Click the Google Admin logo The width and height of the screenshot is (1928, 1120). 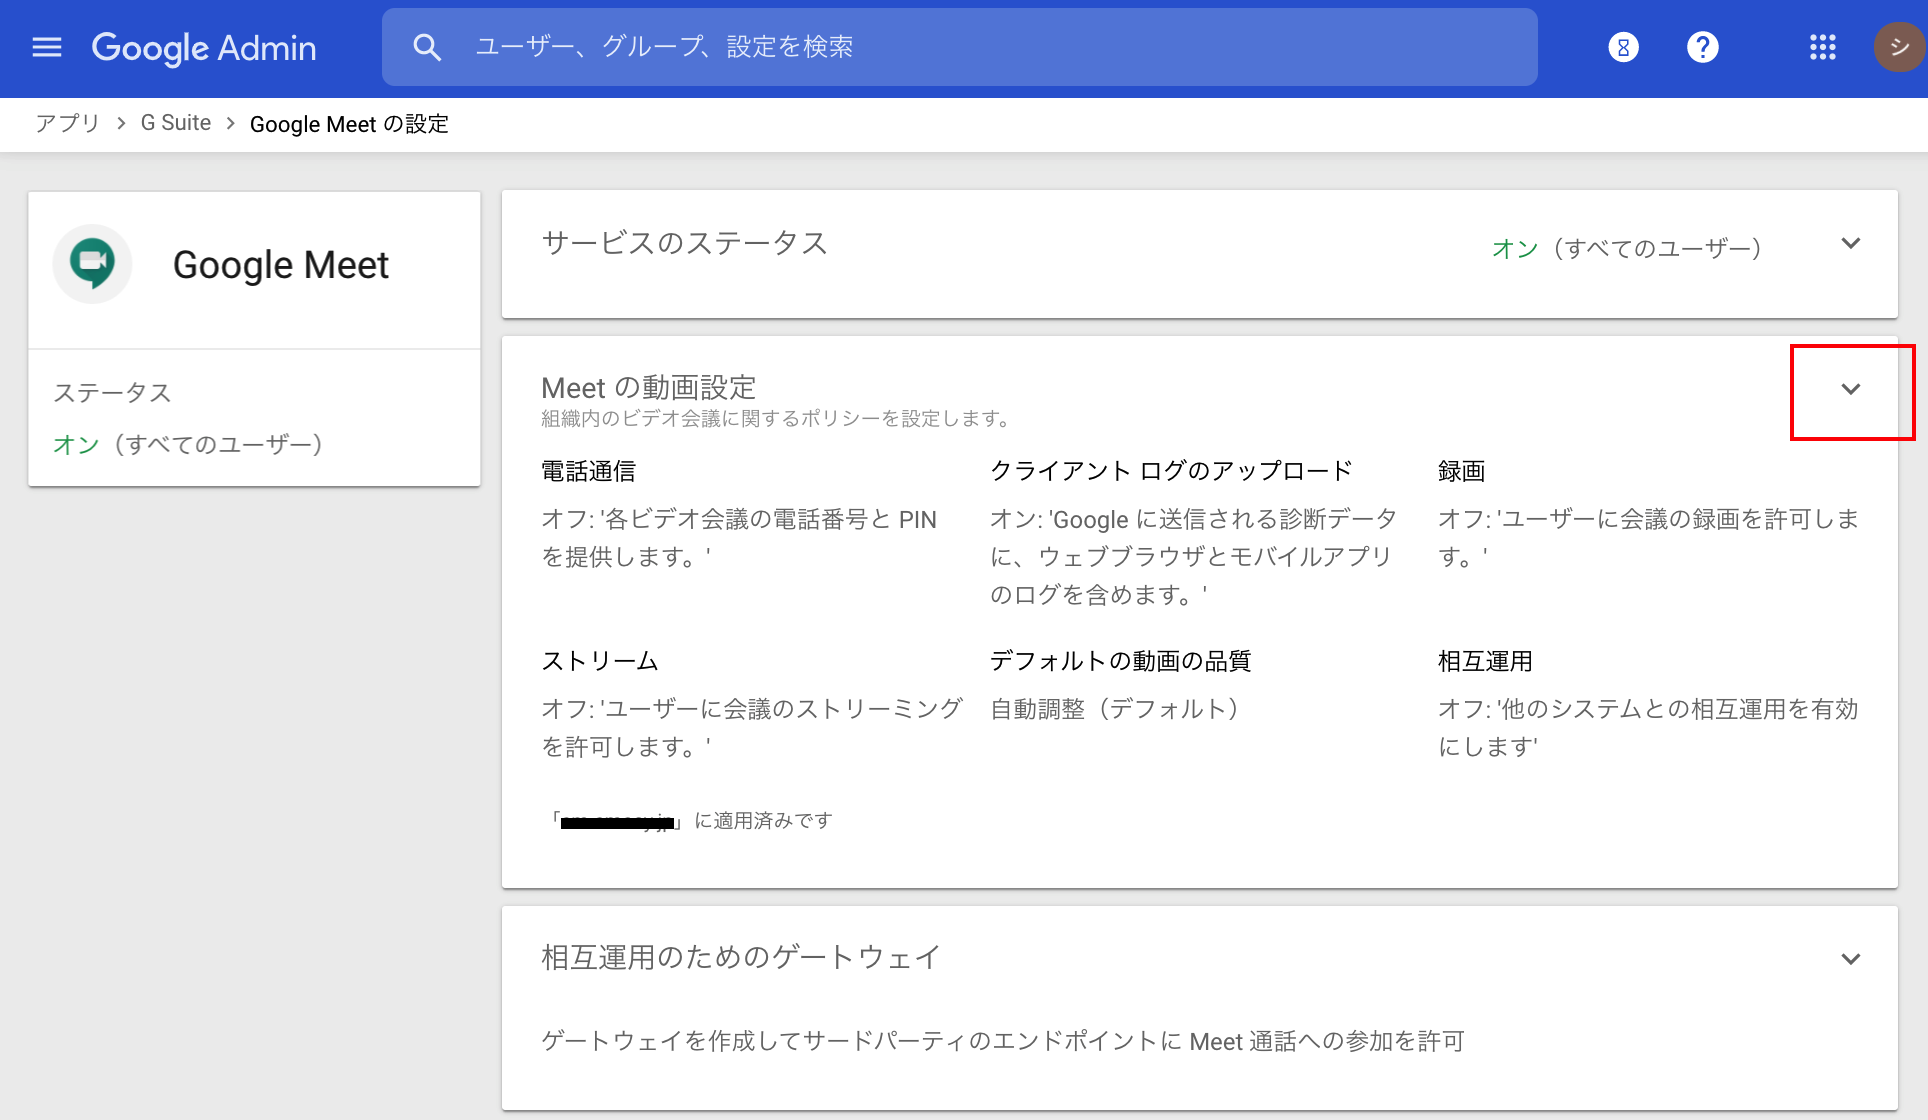(x=204, y=47)
